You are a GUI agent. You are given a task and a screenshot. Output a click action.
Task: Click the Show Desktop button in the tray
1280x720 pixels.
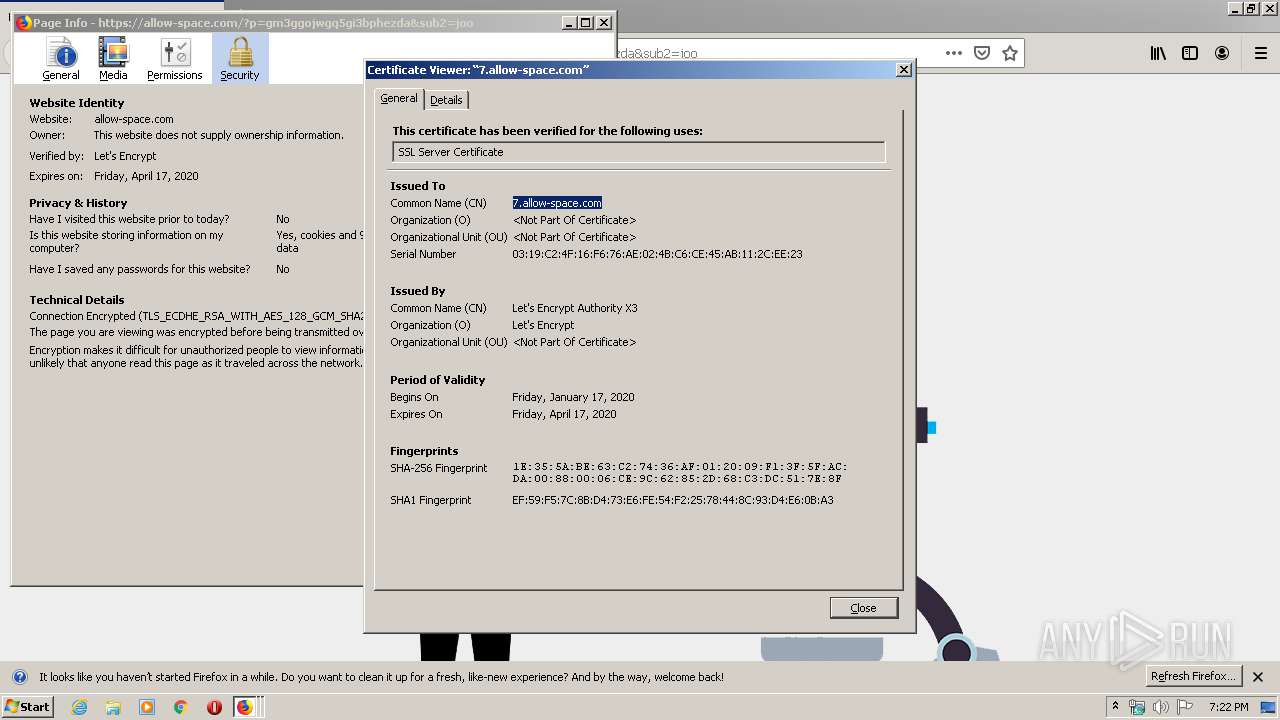click(1269, 707)
